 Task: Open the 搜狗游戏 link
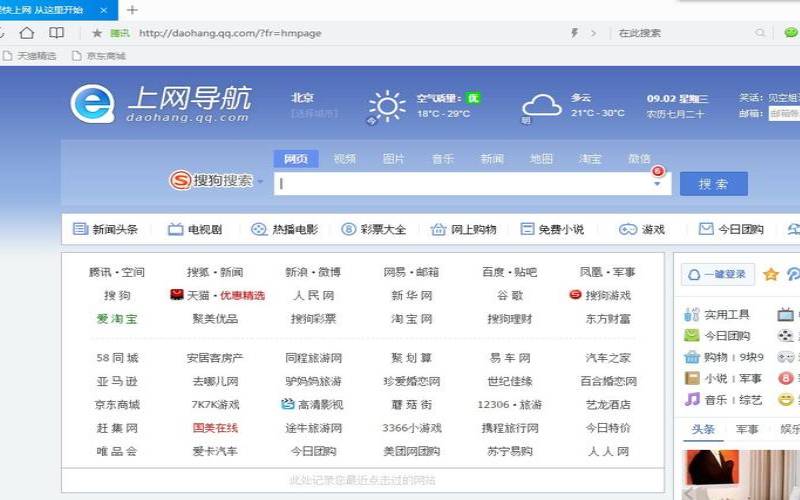click(x=600, y=295)
